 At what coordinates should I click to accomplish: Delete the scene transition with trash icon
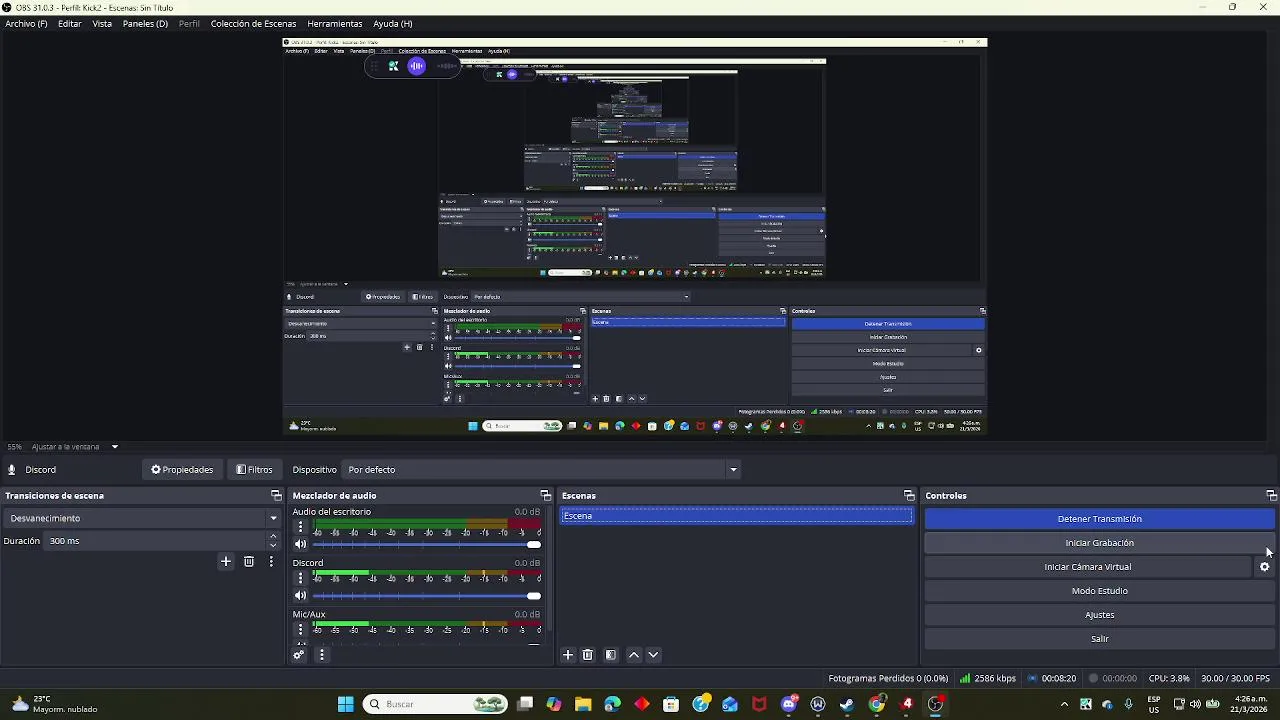(x=249, y=562)
